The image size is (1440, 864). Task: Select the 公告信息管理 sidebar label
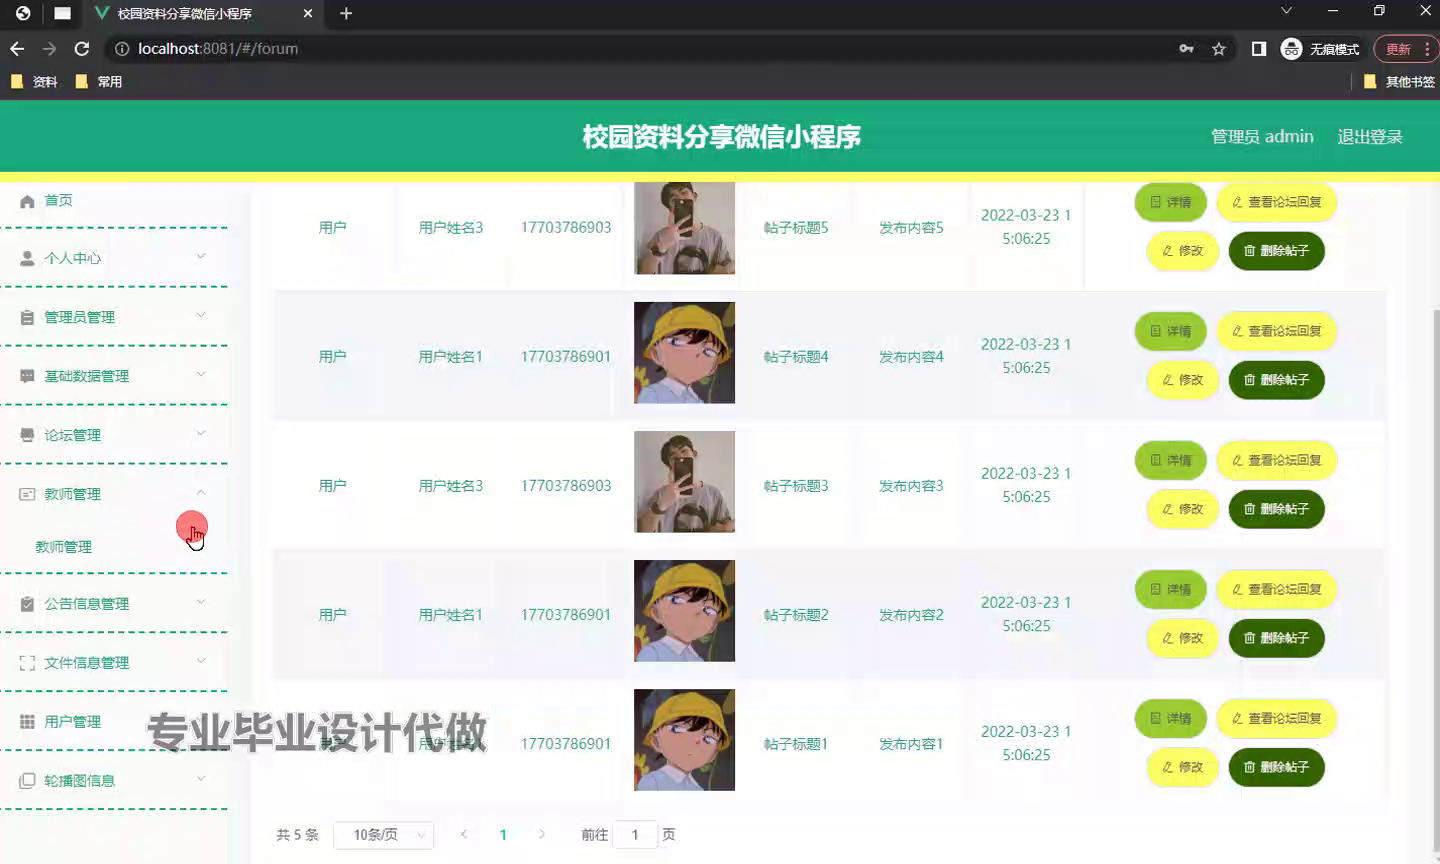pos(86,604)
